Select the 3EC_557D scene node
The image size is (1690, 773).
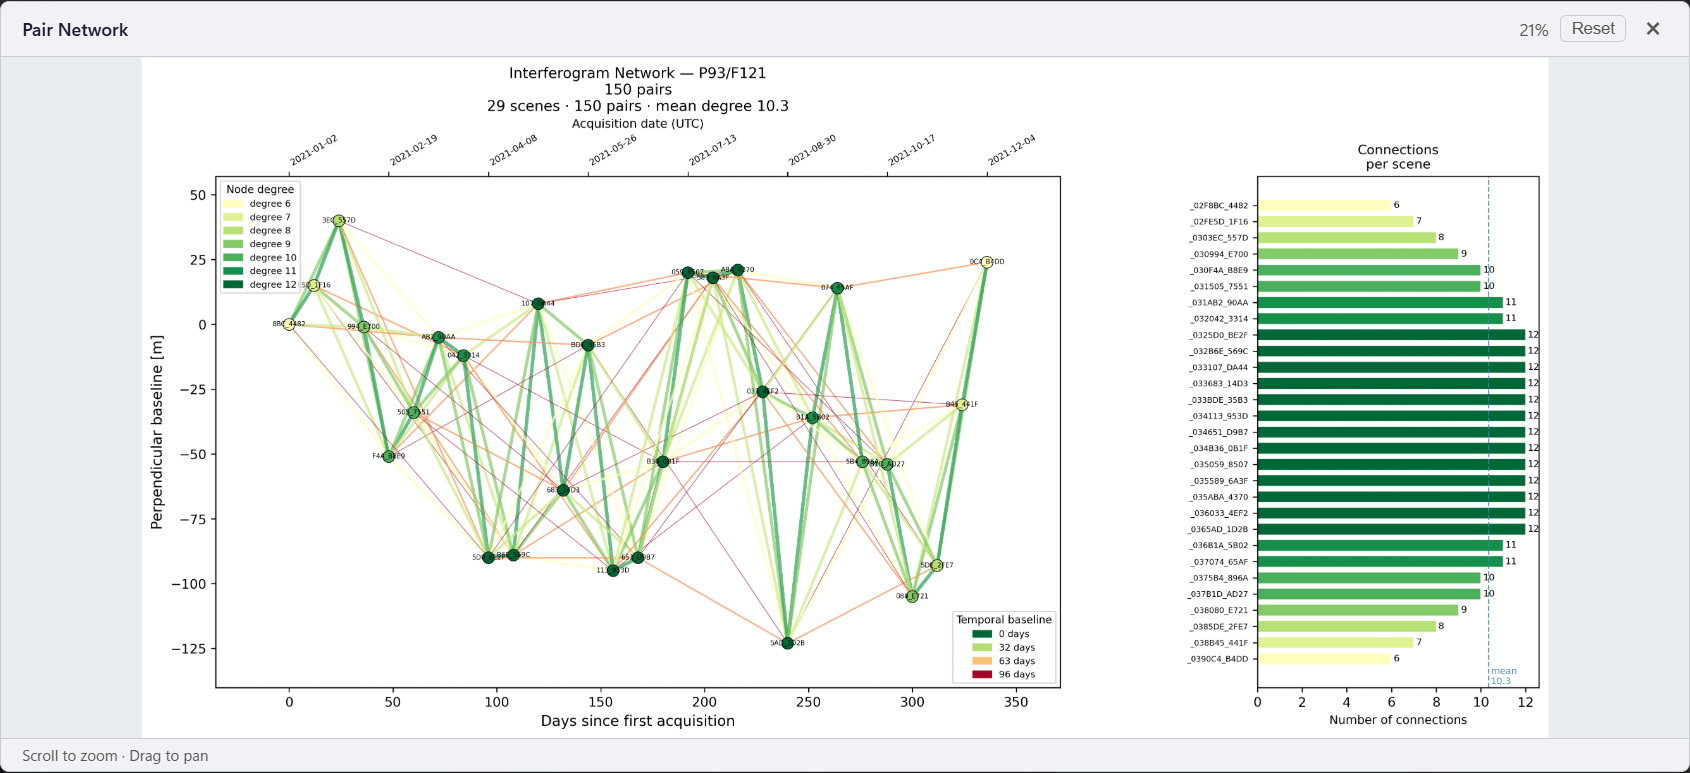click(x=339, y=220)
